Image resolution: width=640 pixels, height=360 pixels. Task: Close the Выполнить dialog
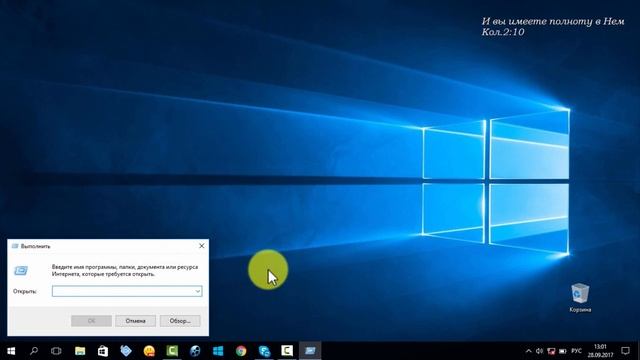(x=202, y=246)
